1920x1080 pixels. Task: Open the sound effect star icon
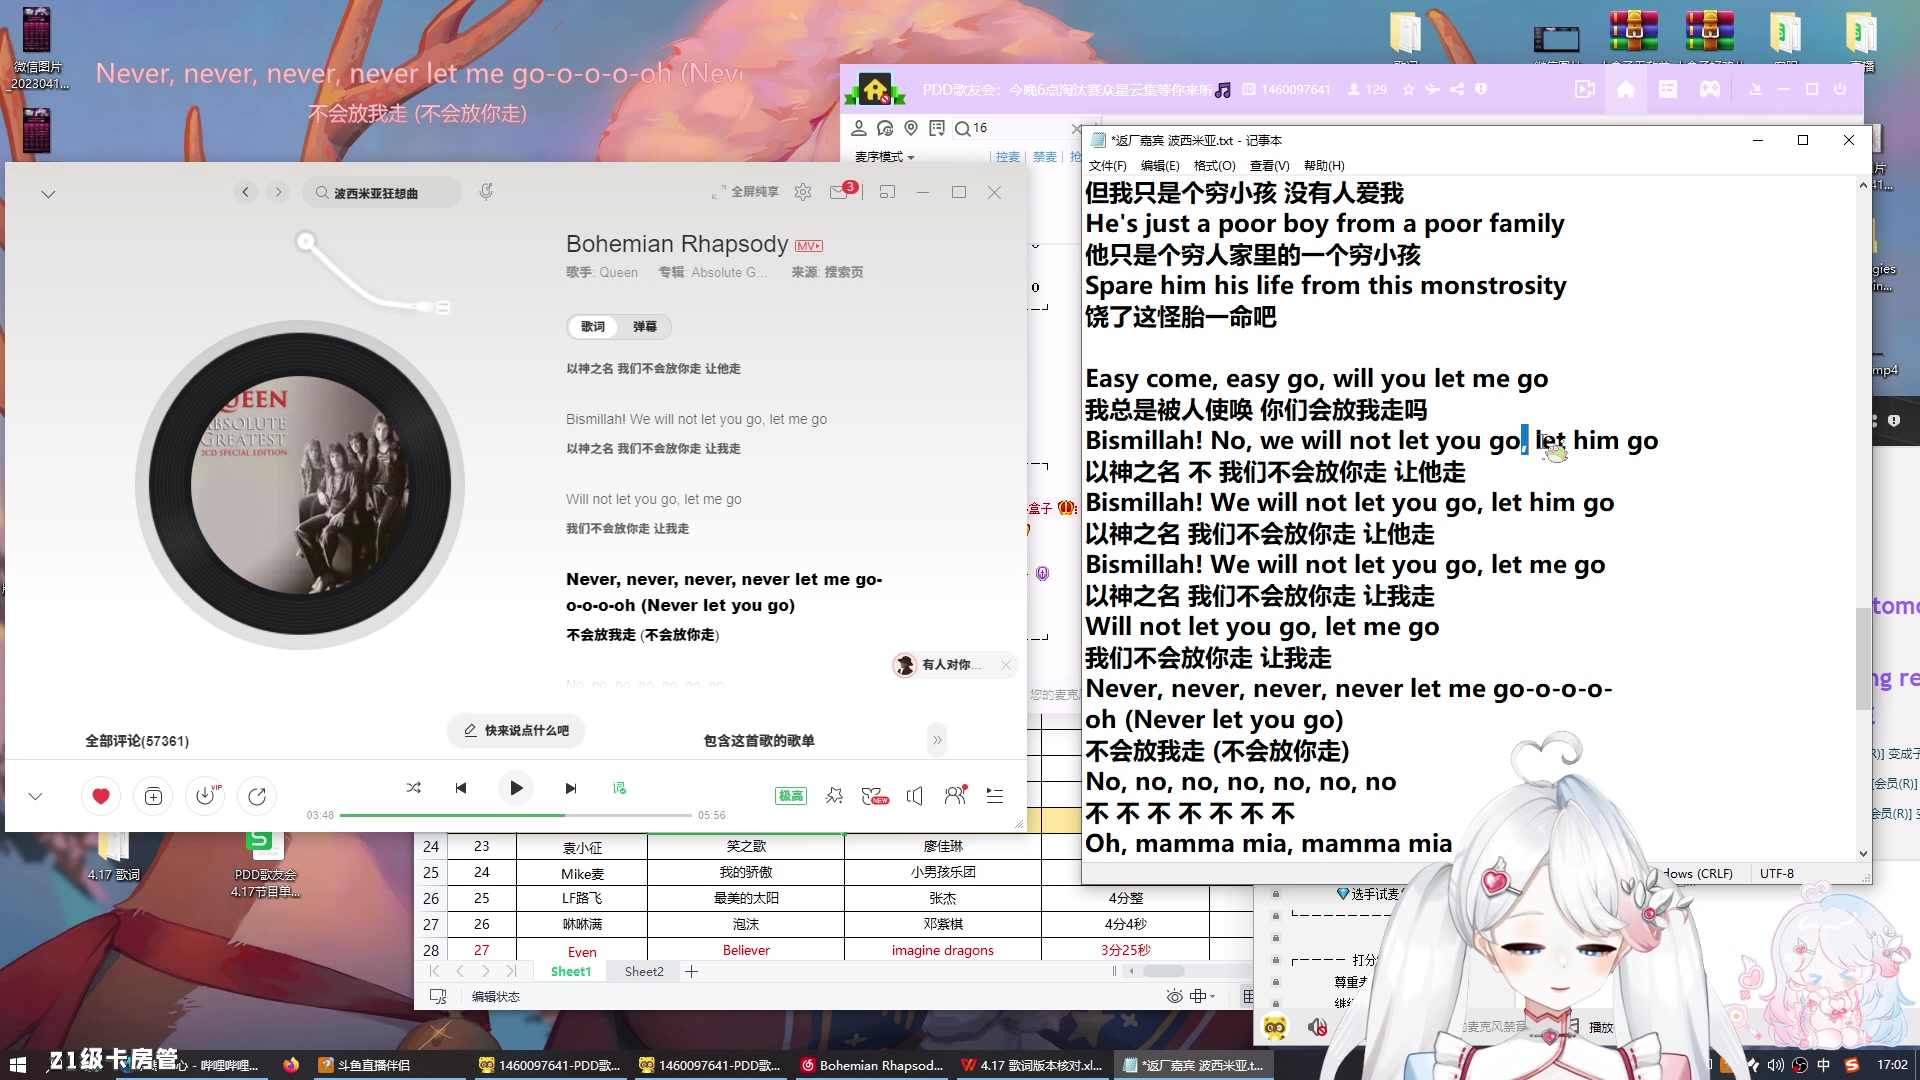(835, 794)
